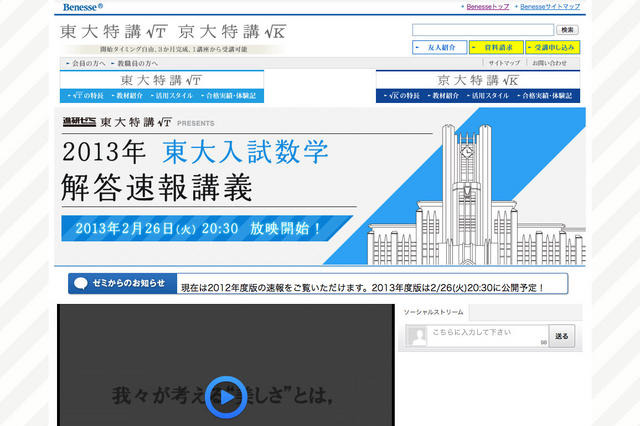This screenshot has height=426, width=640.
Task: Open the お問い合わせ link
Action: pos(549,63)
